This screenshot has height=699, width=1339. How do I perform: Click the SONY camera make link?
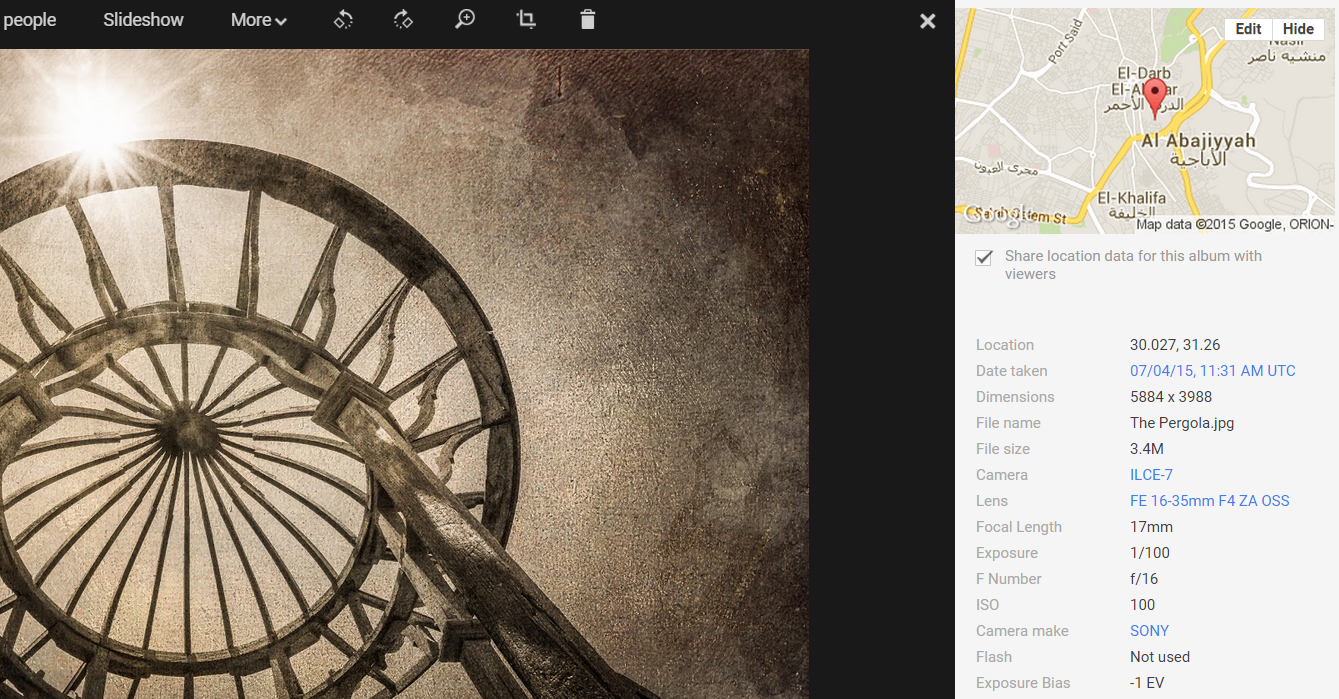pyautogui.click(x=1149, y=631)
